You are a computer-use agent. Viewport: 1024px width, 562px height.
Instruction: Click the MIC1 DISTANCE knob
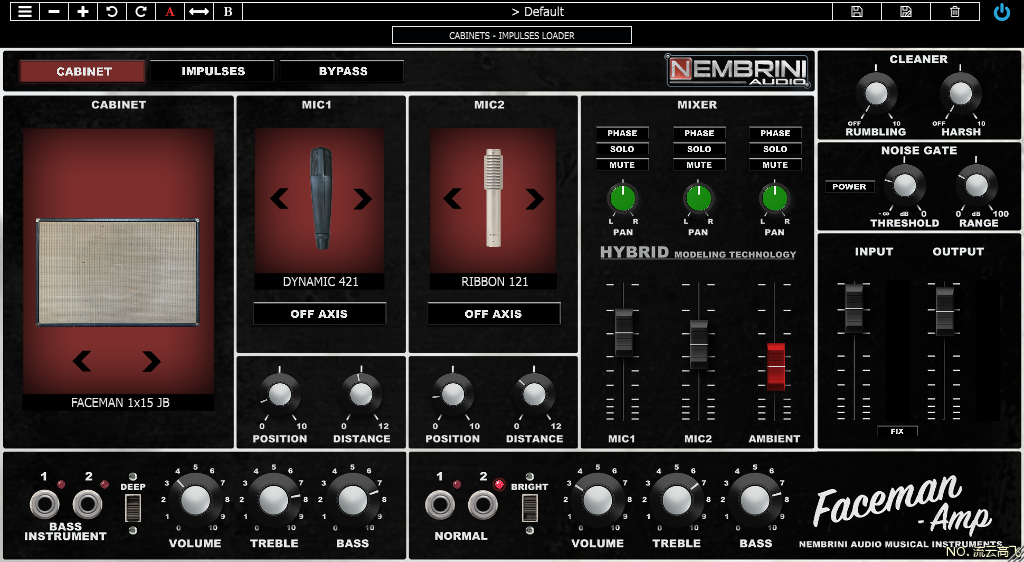click(360, 394)
